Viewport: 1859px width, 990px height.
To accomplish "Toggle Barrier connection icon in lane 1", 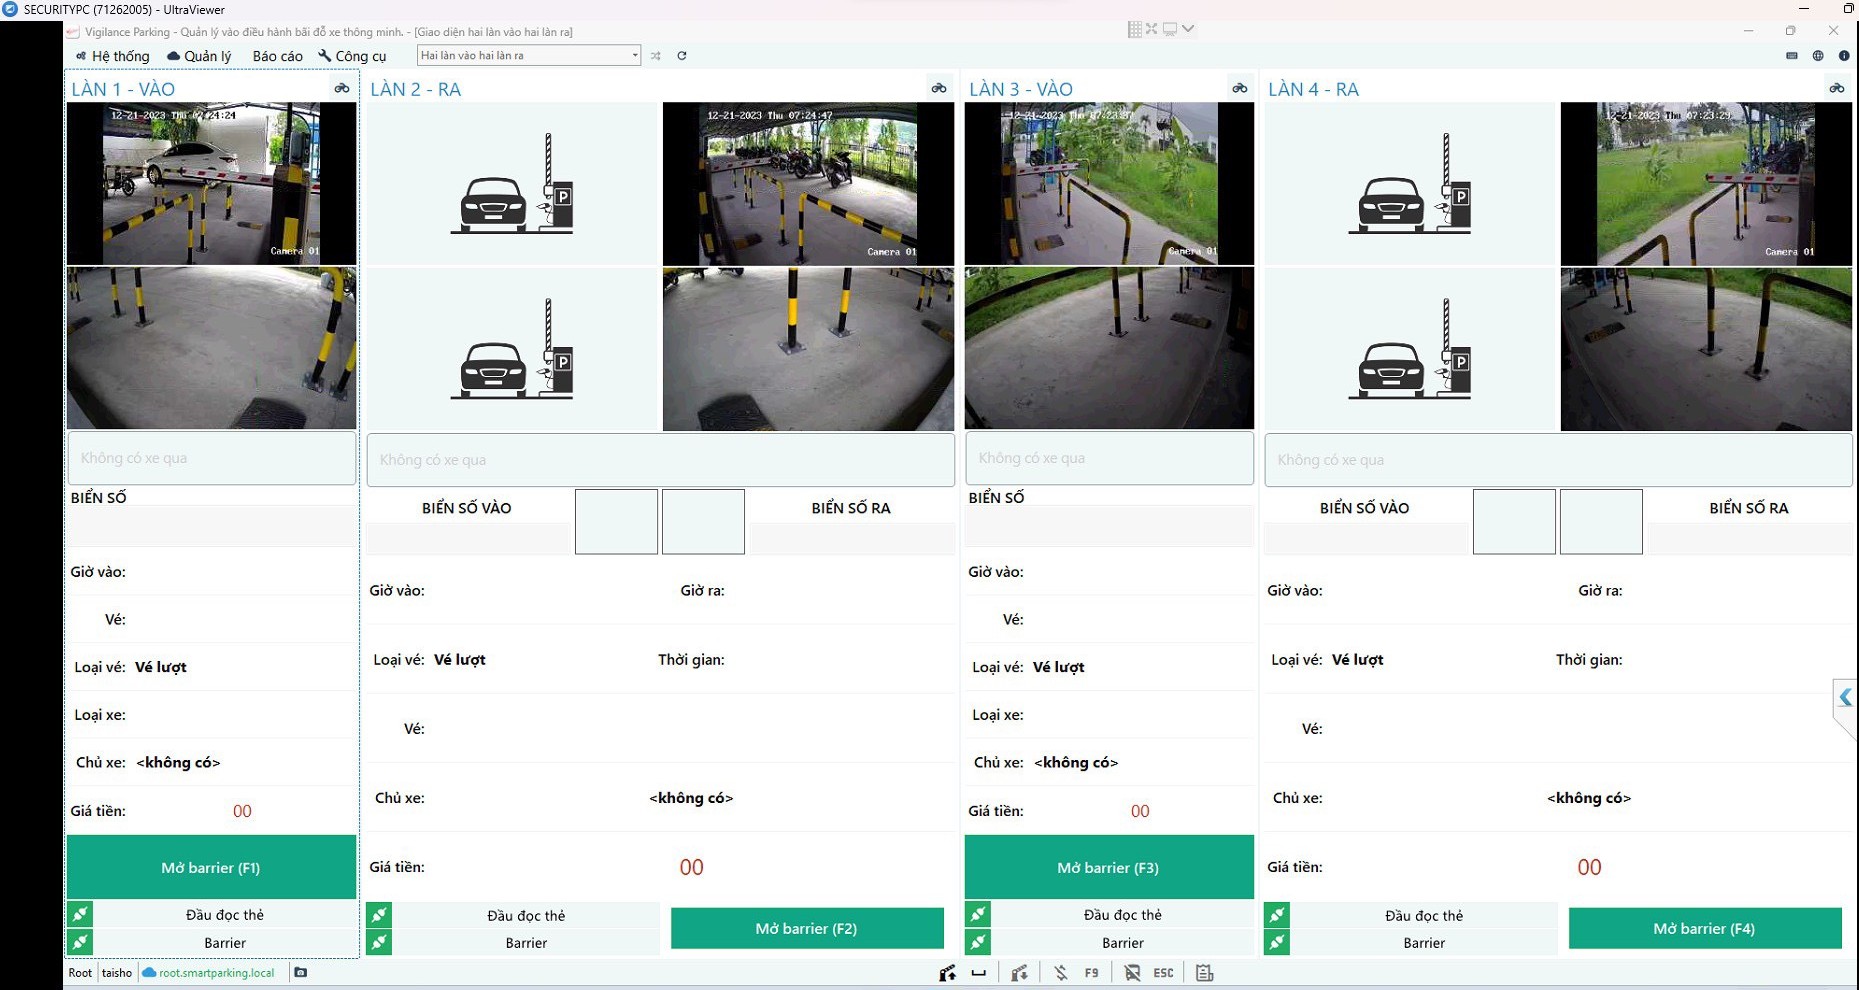I will [80, 942].
